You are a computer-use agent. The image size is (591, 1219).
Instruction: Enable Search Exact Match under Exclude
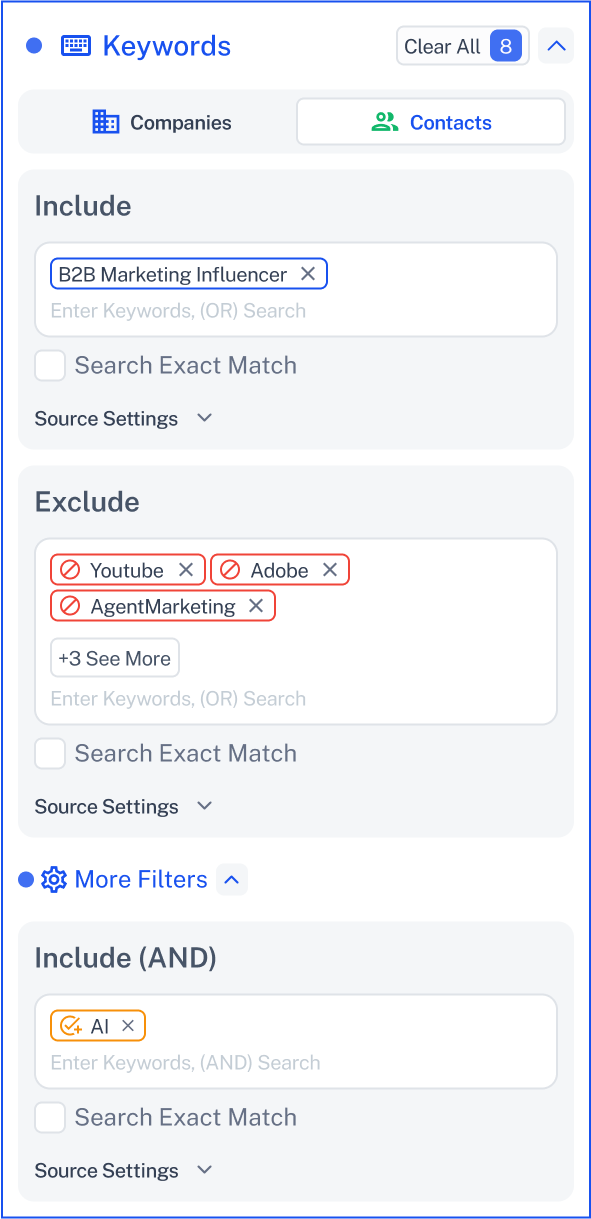tap(50, 753)
